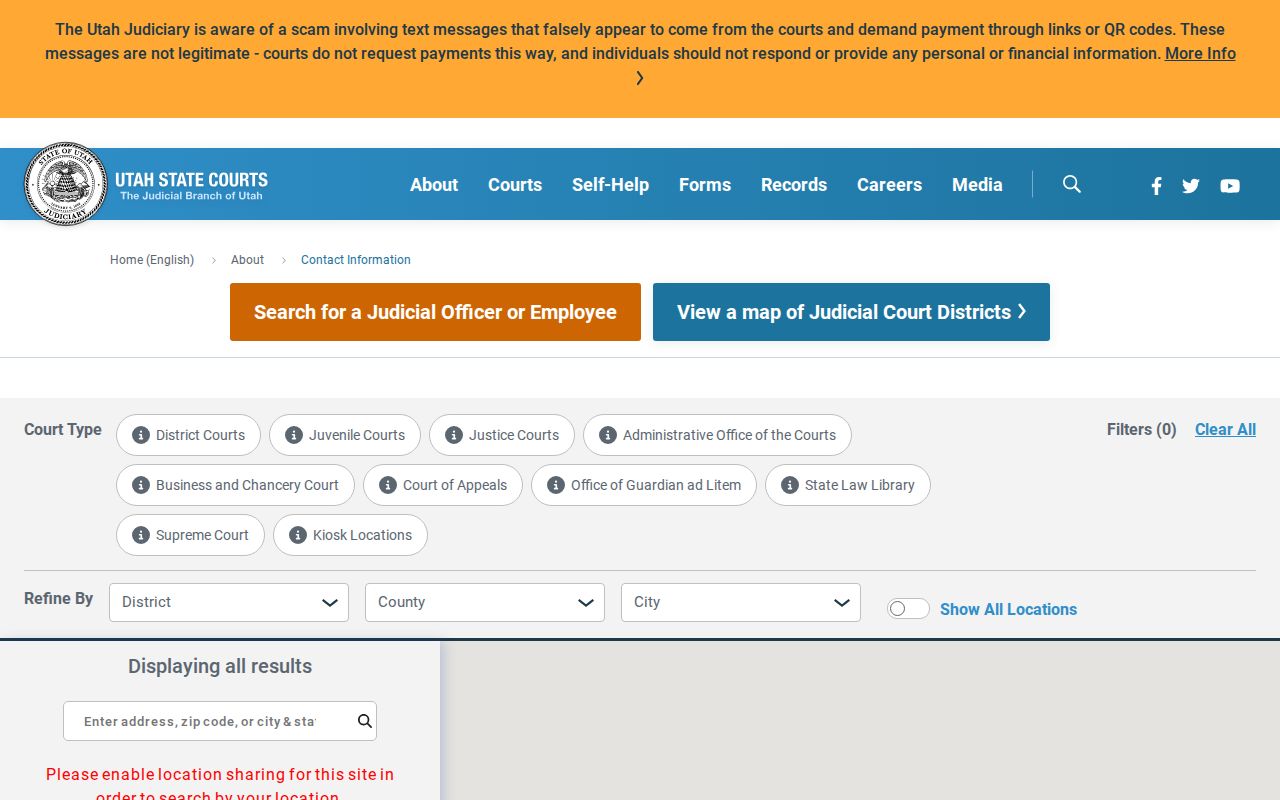The image size is (1280, 800).
Task: Open the Media menu
Action: point(977,185)
